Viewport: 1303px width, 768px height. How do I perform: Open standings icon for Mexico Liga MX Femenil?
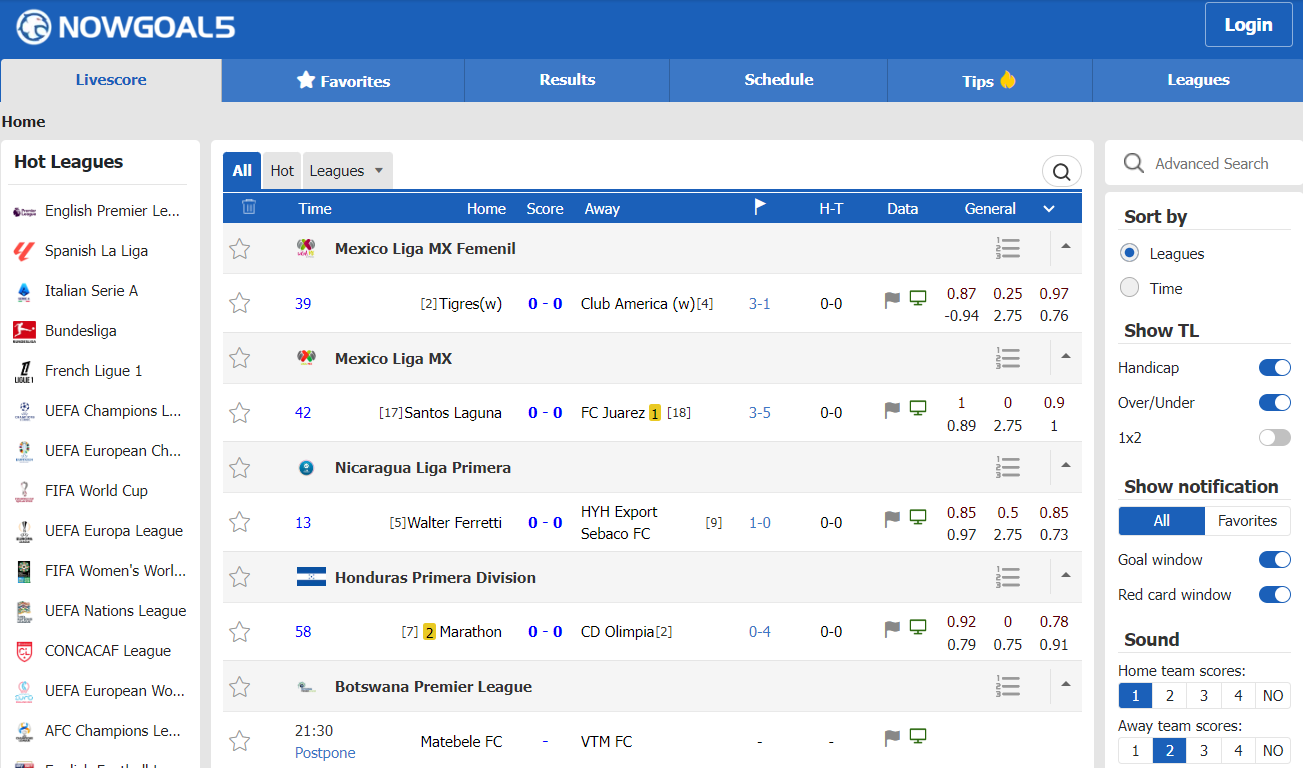tap(1007, 249)
